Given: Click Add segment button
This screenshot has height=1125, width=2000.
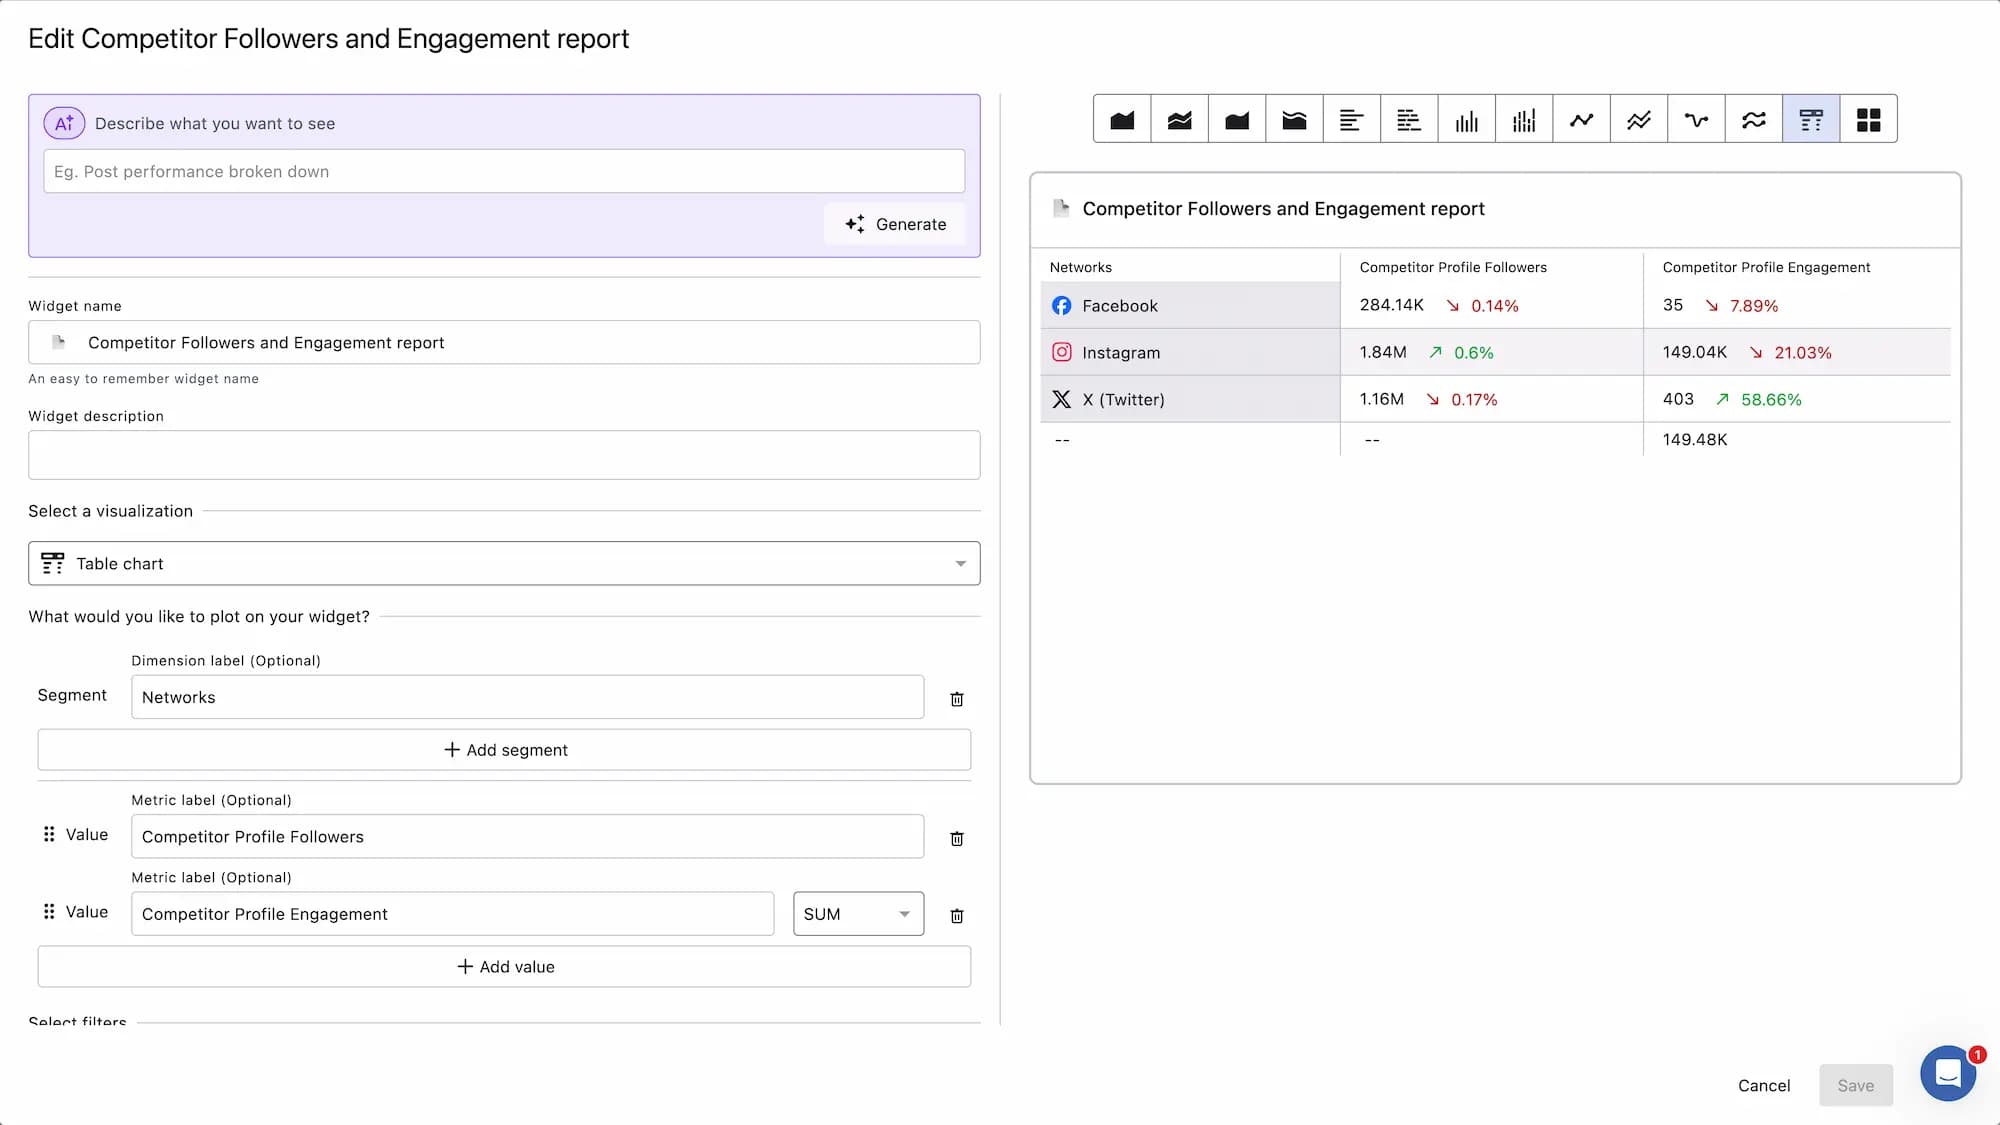Looking at the screenshot, I should click(504, 750).
